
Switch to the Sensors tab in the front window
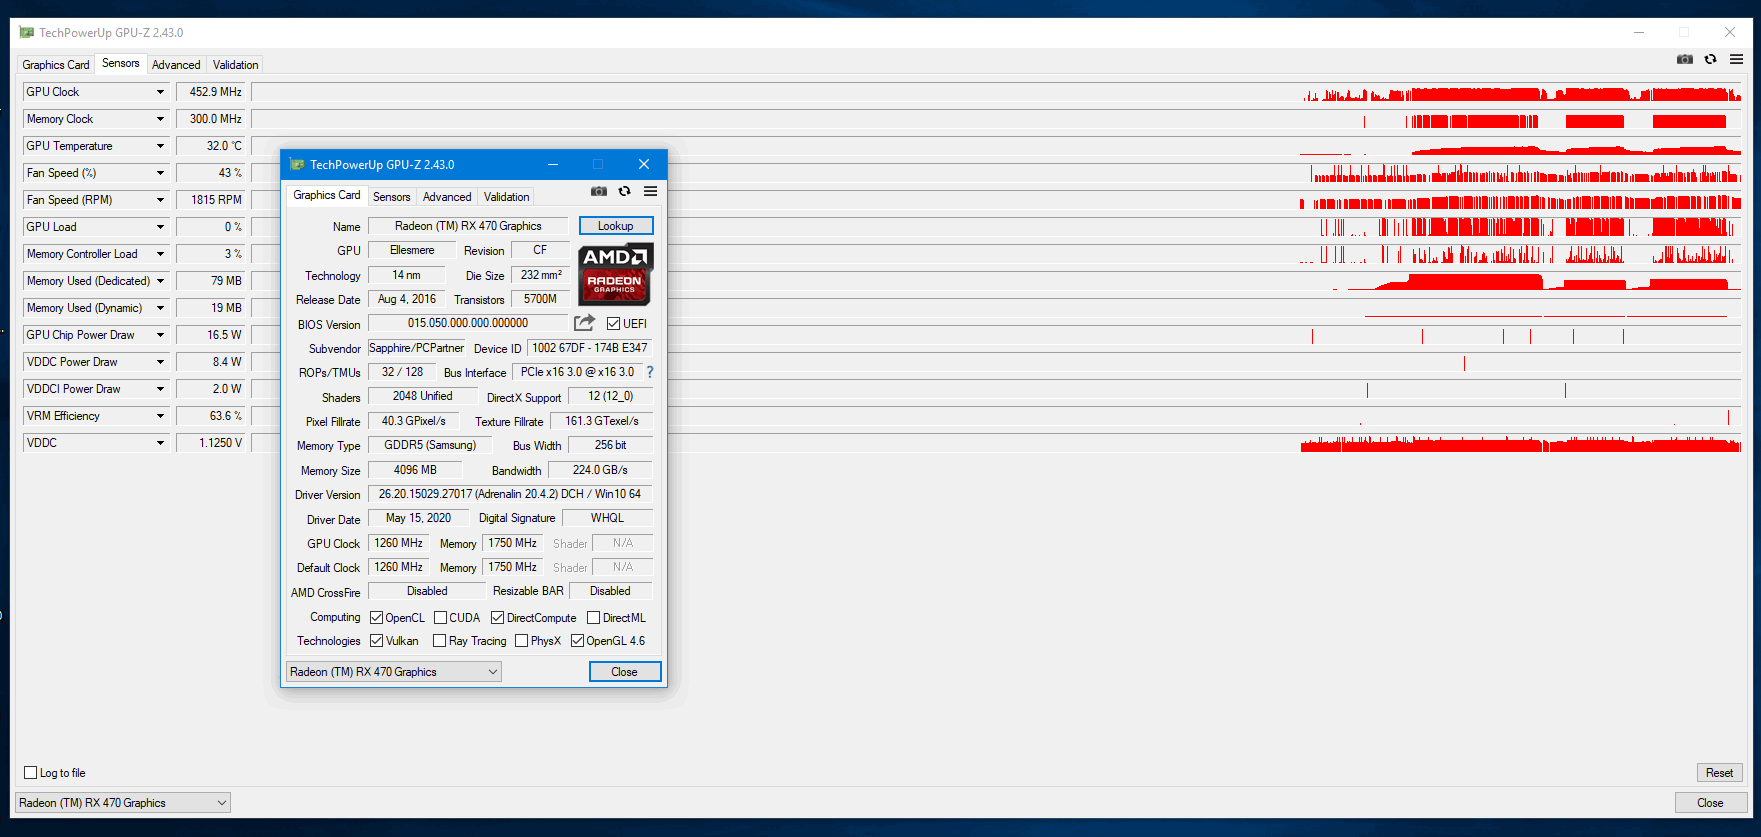point(391,197)
